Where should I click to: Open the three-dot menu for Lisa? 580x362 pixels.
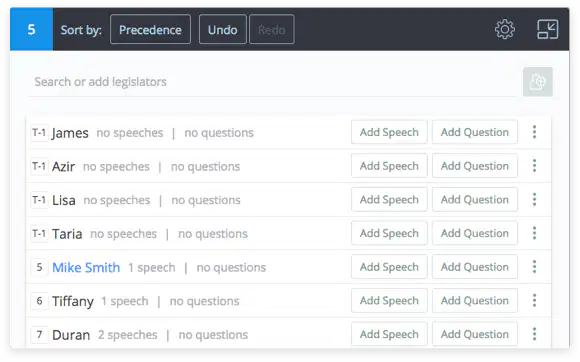534,199
